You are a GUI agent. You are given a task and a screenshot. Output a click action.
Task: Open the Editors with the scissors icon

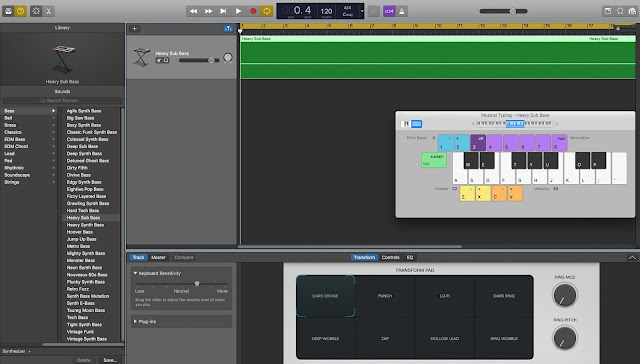pos(48,11)
